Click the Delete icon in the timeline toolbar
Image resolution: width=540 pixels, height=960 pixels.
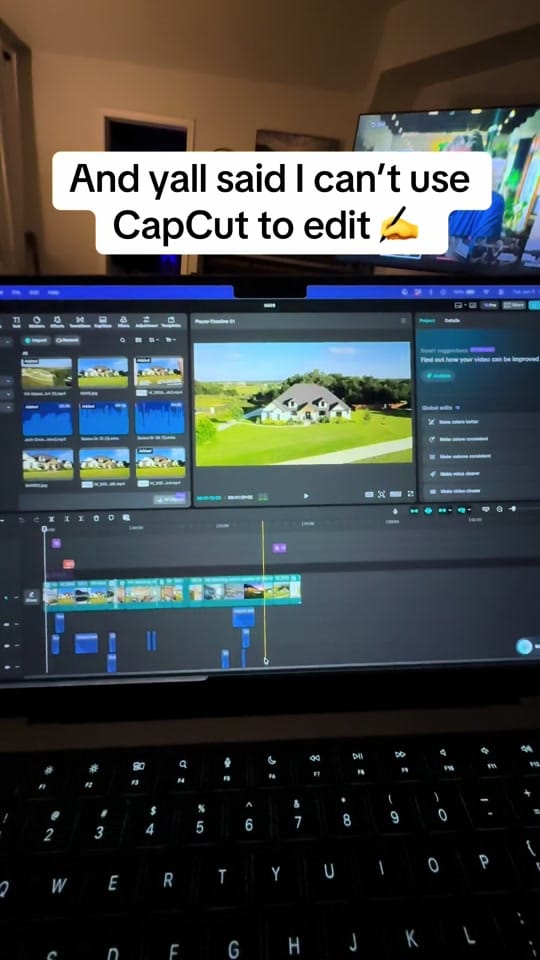click(96, 518)
